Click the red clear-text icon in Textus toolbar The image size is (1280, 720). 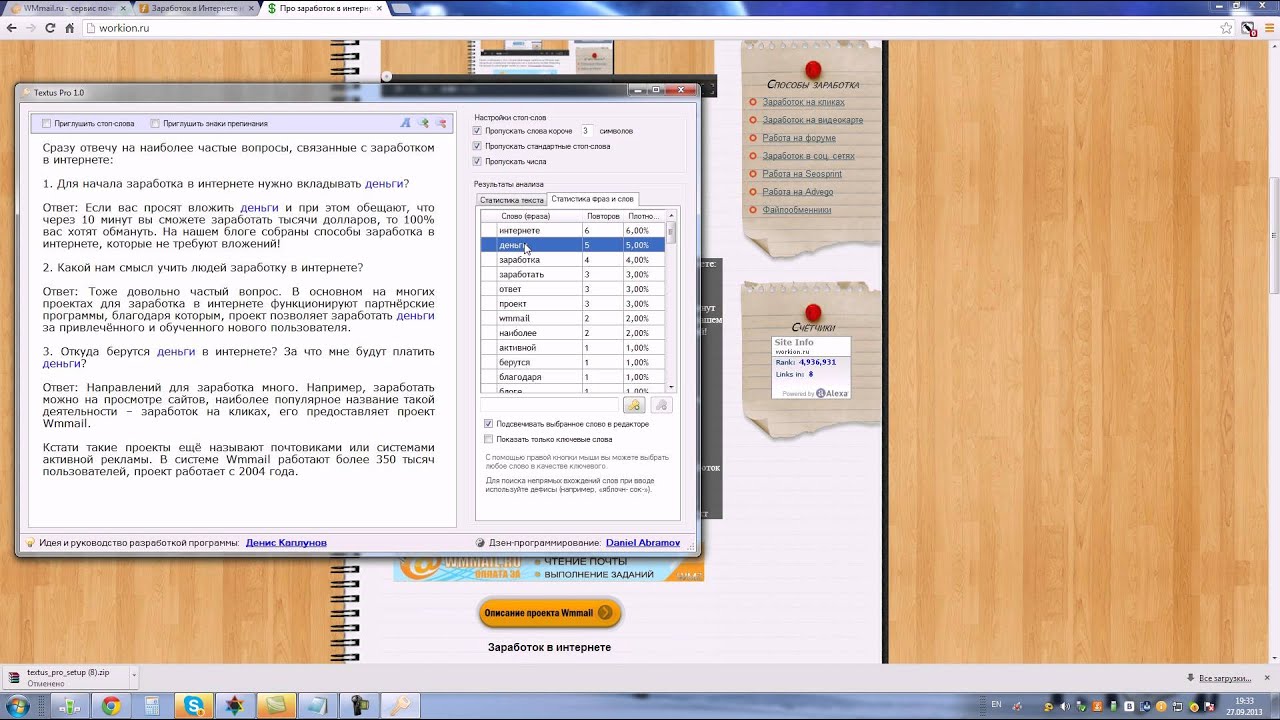[x=441, y=123]
